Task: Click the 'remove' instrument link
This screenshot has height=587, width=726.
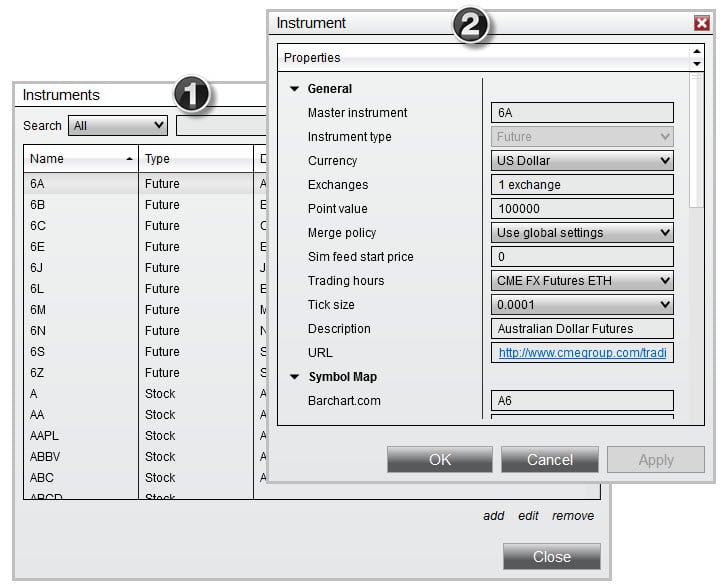Action: click(572, 516)
